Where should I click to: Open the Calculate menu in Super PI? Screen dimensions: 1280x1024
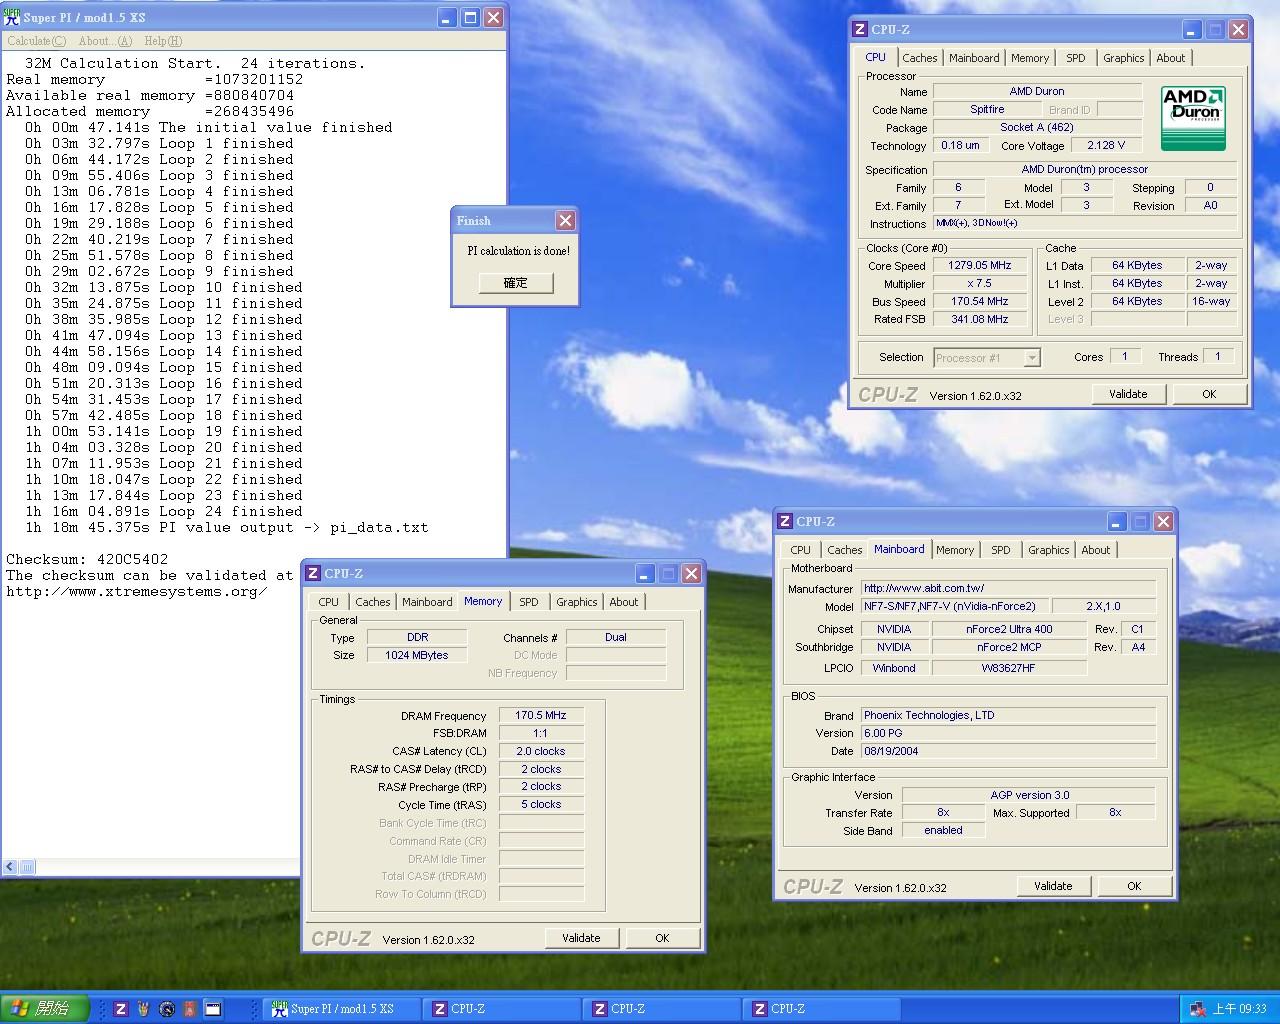coord(36,41)
